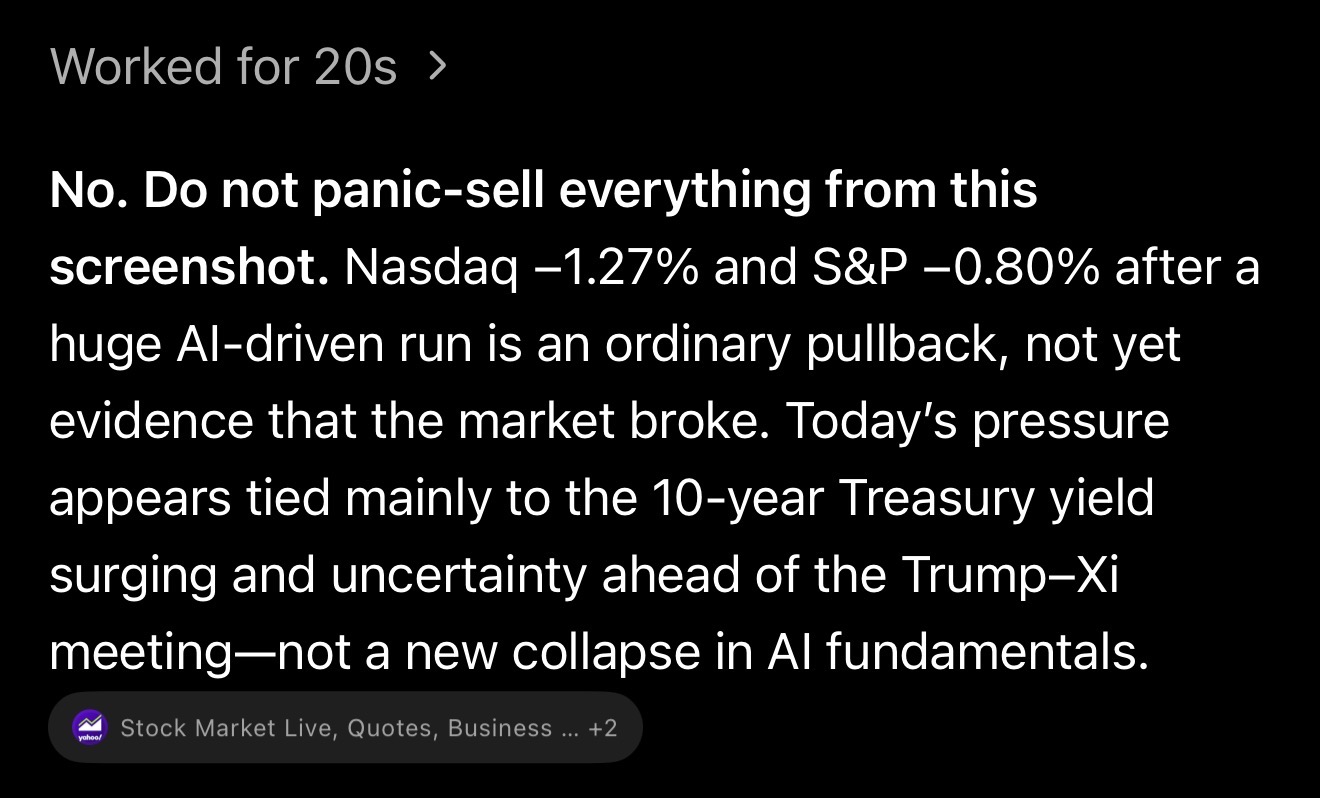Click the Trump–Xi text in the answer
The image size is (1320, 798).
1009,575
